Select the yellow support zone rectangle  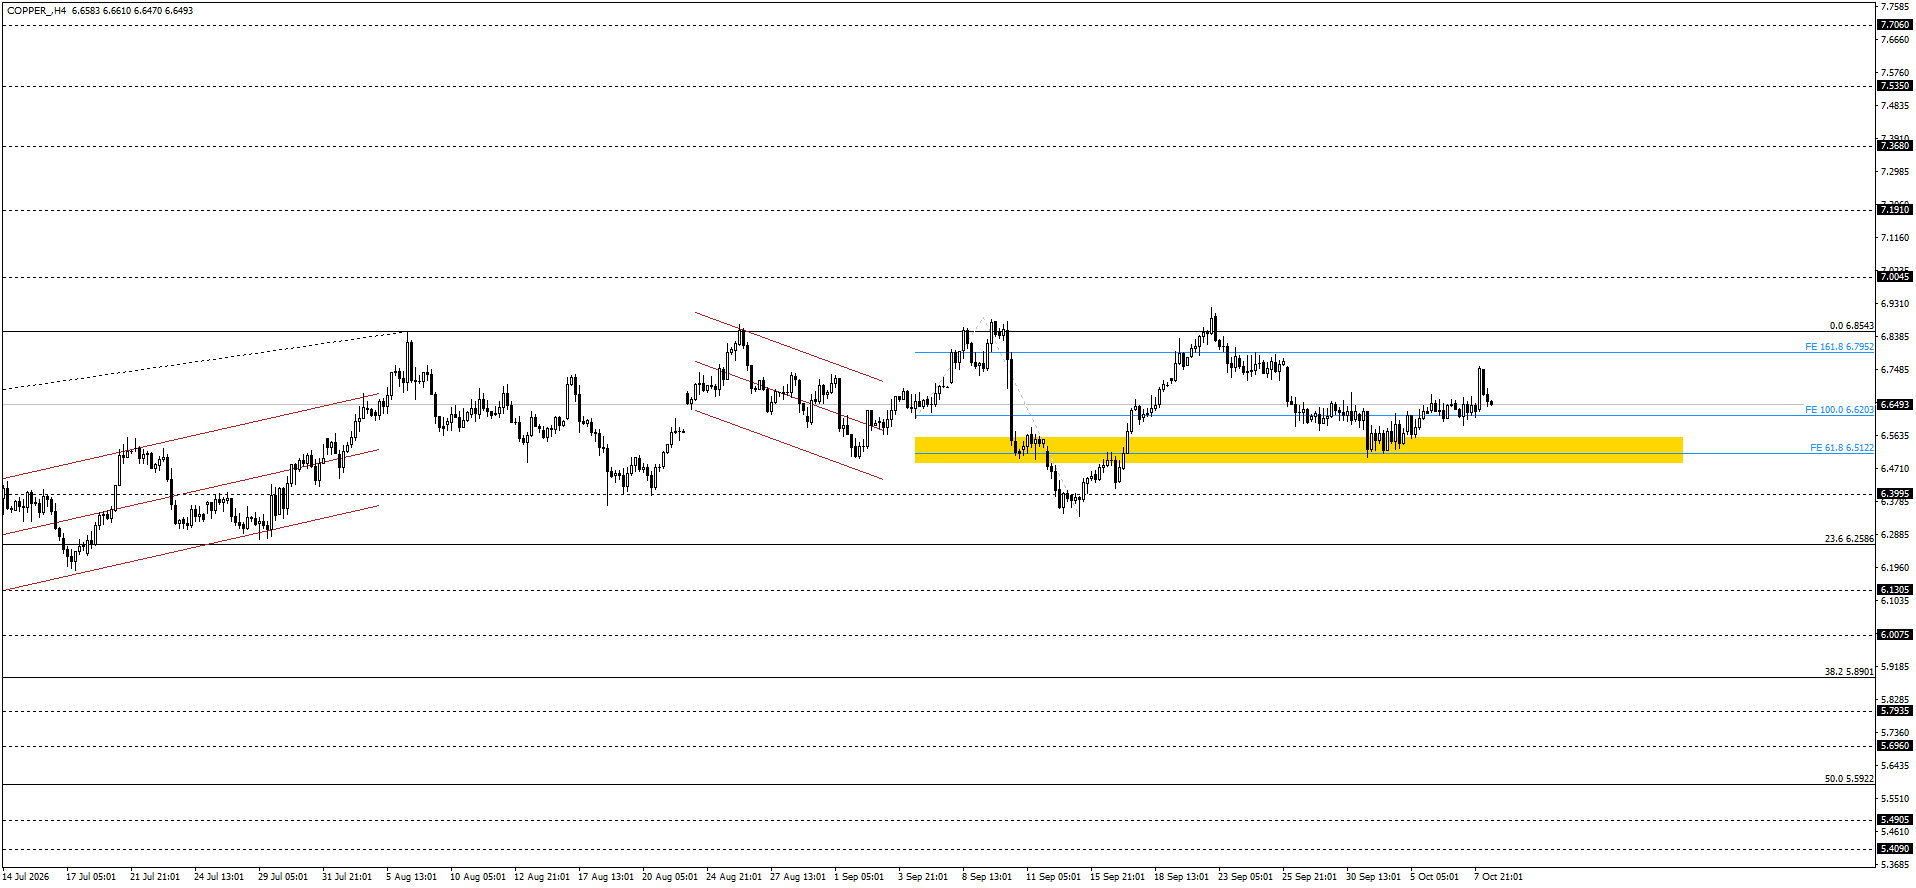coord(1298,450)
